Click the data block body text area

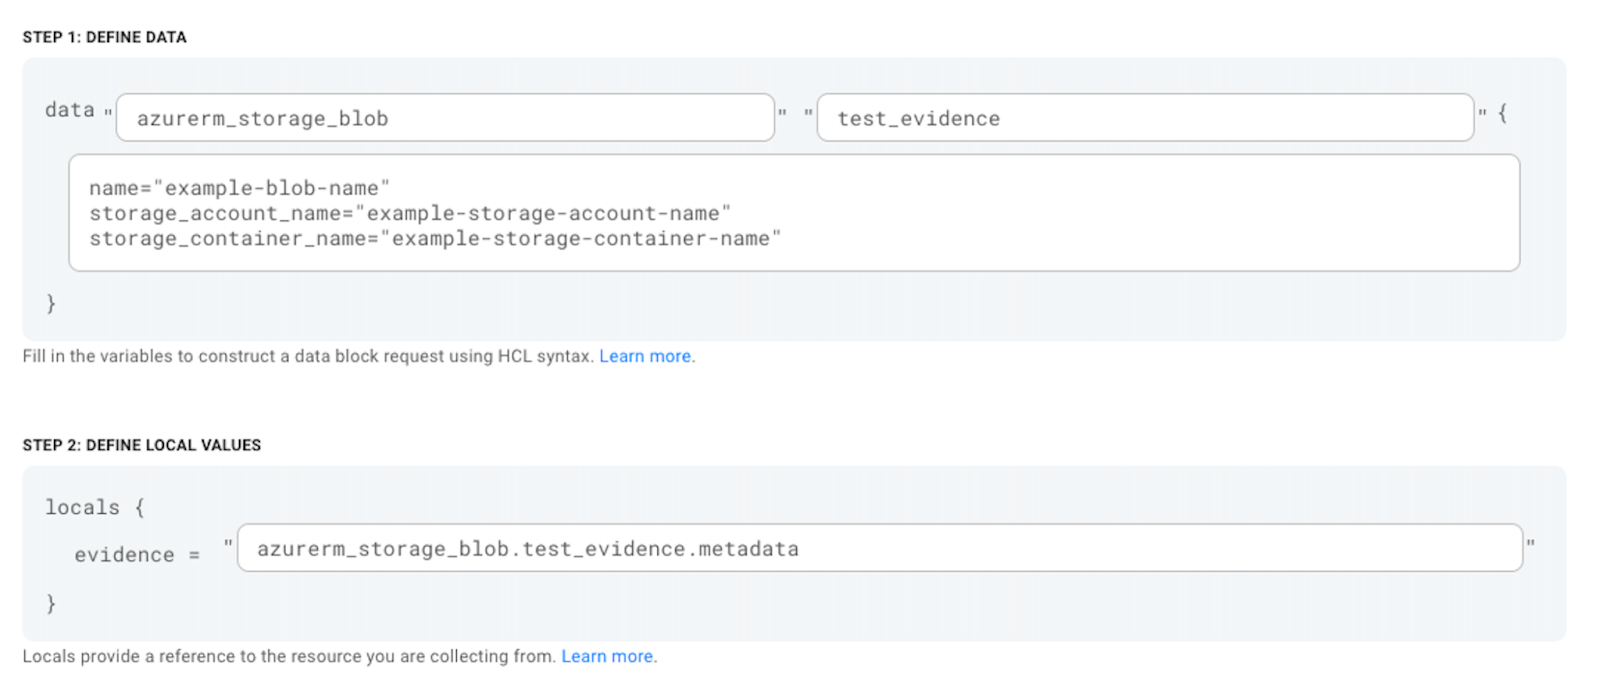pyautogui.click(x=794, y=213)
